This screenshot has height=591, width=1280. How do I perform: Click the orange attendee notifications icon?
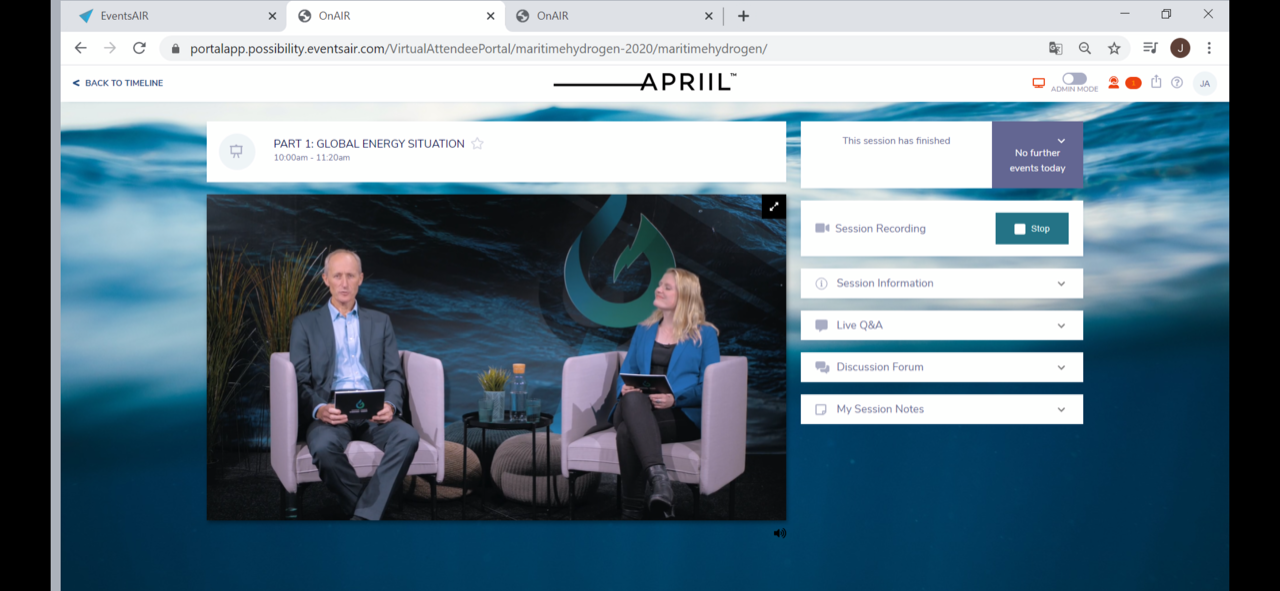(1113, 83)
